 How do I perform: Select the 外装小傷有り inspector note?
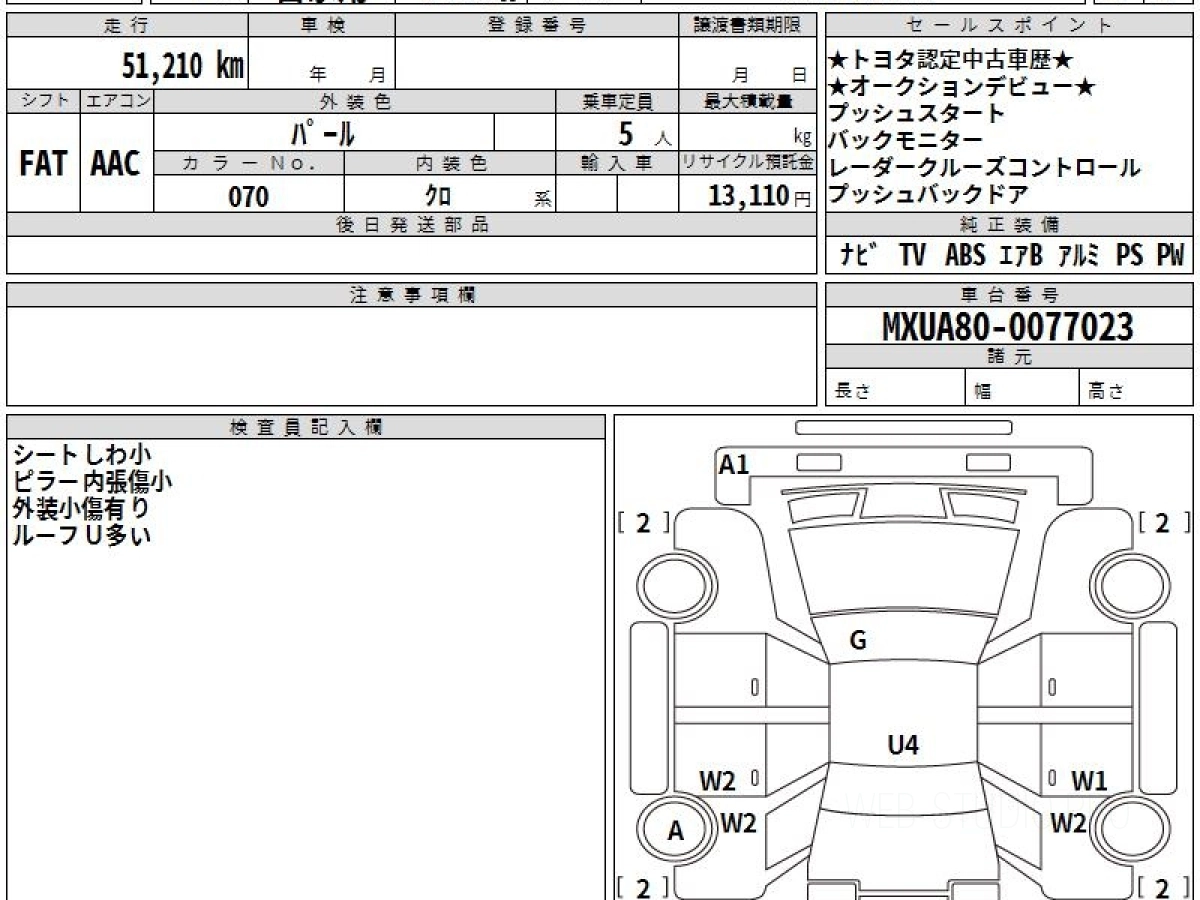(x=81, y=508)
